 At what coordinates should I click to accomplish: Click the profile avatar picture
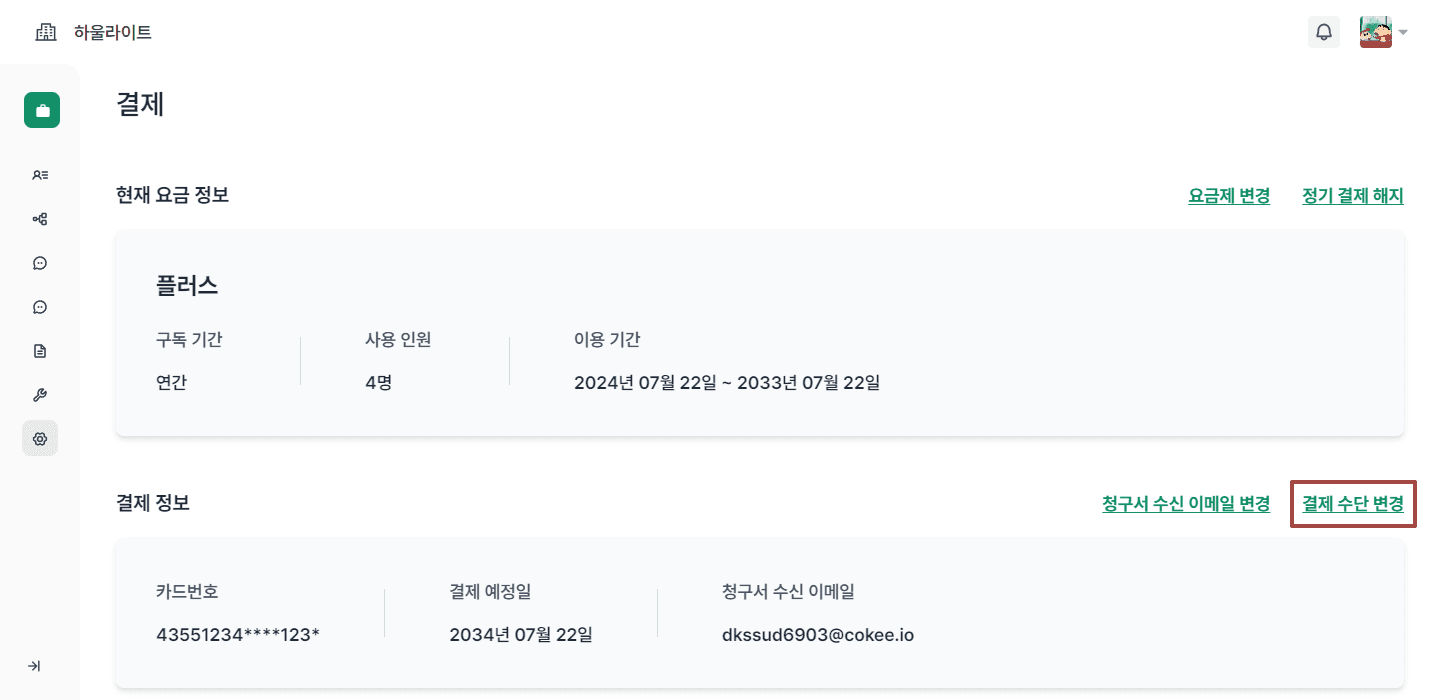tap(1375, 31)
